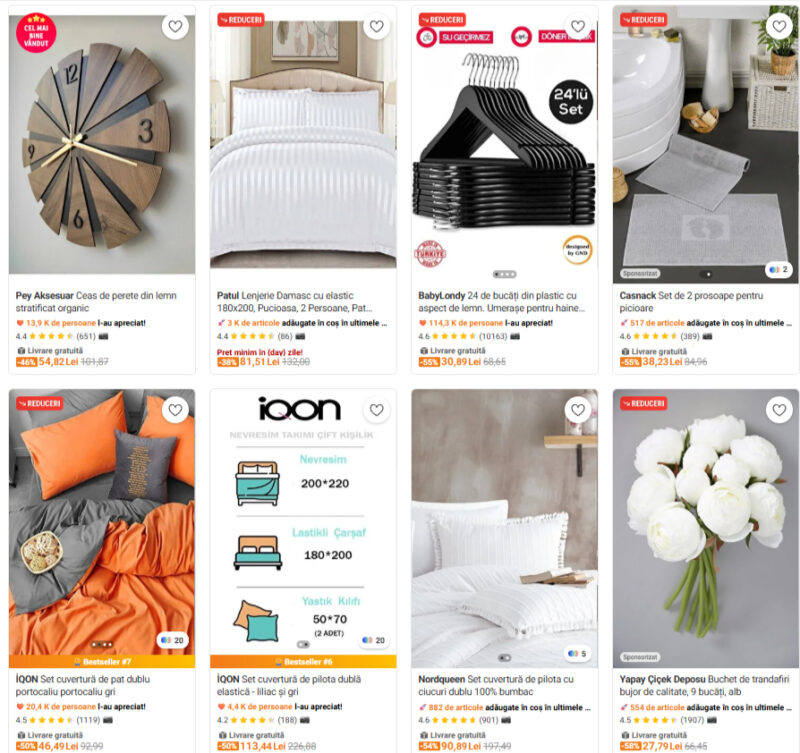Image resolution: width=800 pixels, height=753 pixels.
Task: Open 20 color options on orange bedding
Action: [x=172, y=640]
